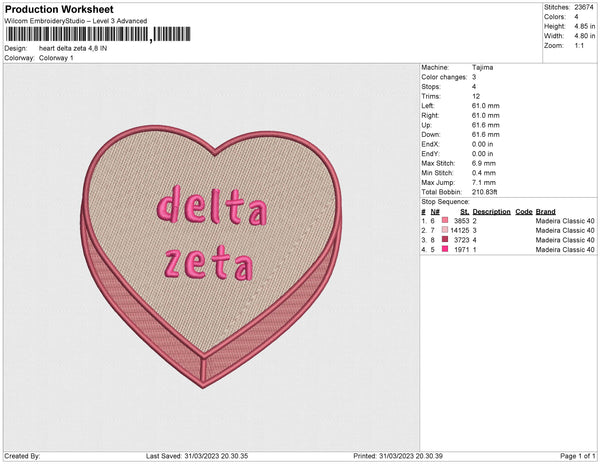The height and width of the screenshot is (464, 600).
Task: Click stitch count 3723 in stop table
Action: pyautogui.click(x=461, y=240)
